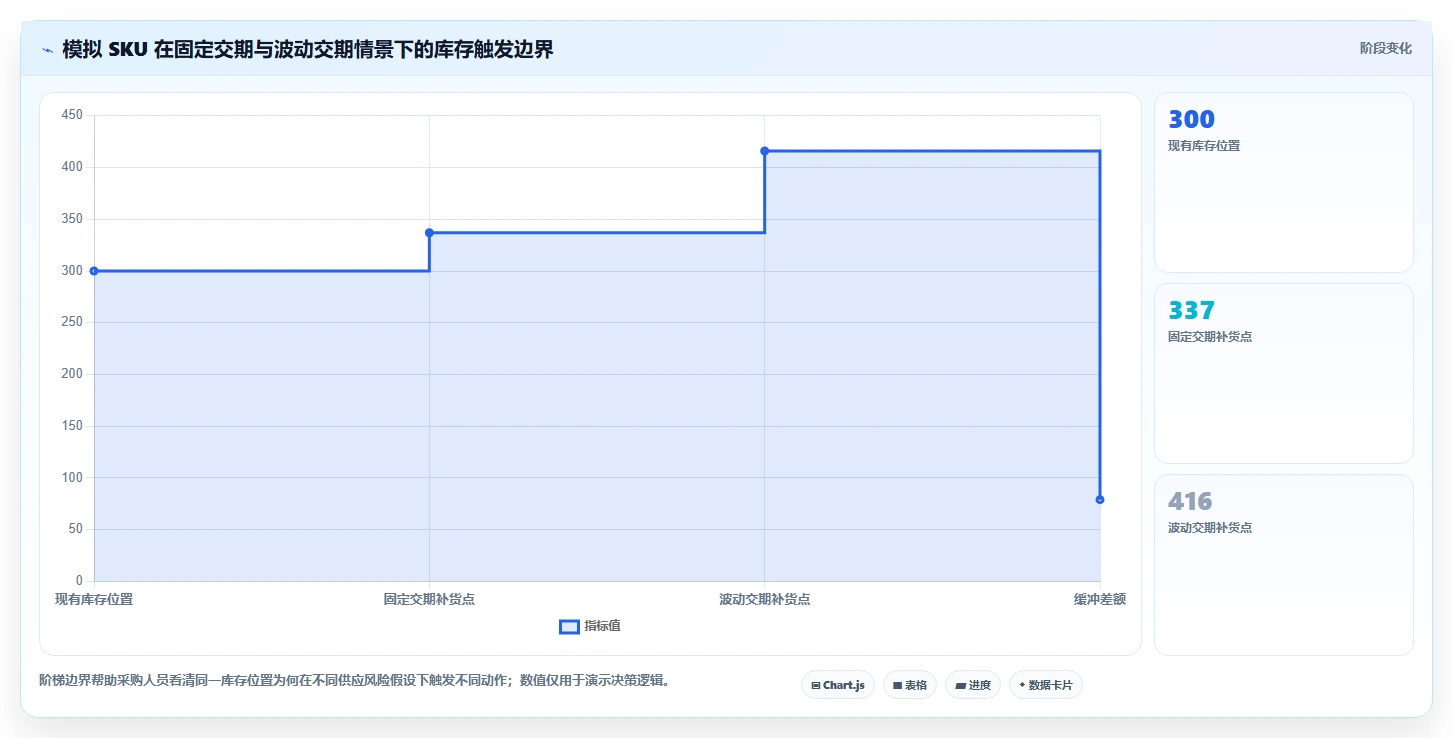Click the x-axis label 固定交期补货点
The height and width of the screenshot is (738, 1453).
(x=429, y=599)
